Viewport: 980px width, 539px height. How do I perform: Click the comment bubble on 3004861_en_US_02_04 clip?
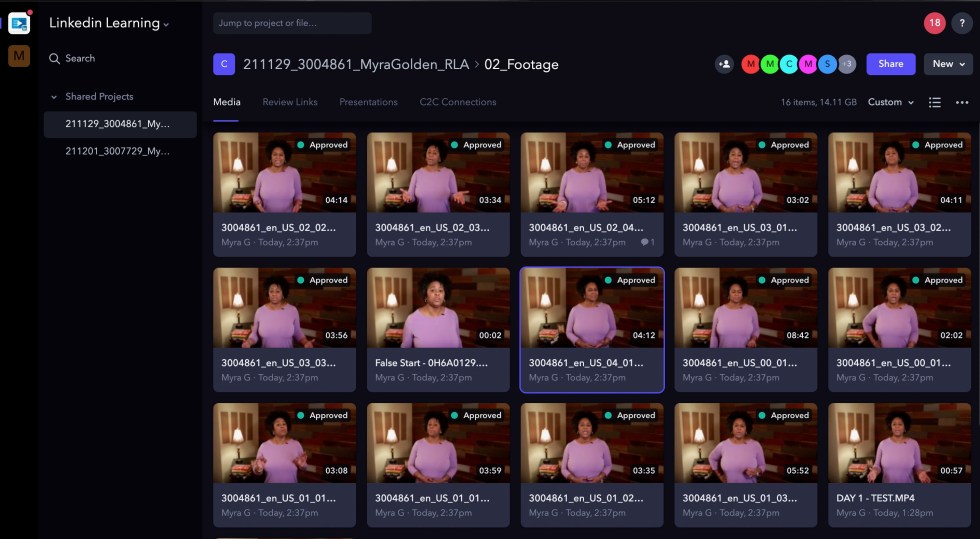pyautogui.click(x=647, y=242)
